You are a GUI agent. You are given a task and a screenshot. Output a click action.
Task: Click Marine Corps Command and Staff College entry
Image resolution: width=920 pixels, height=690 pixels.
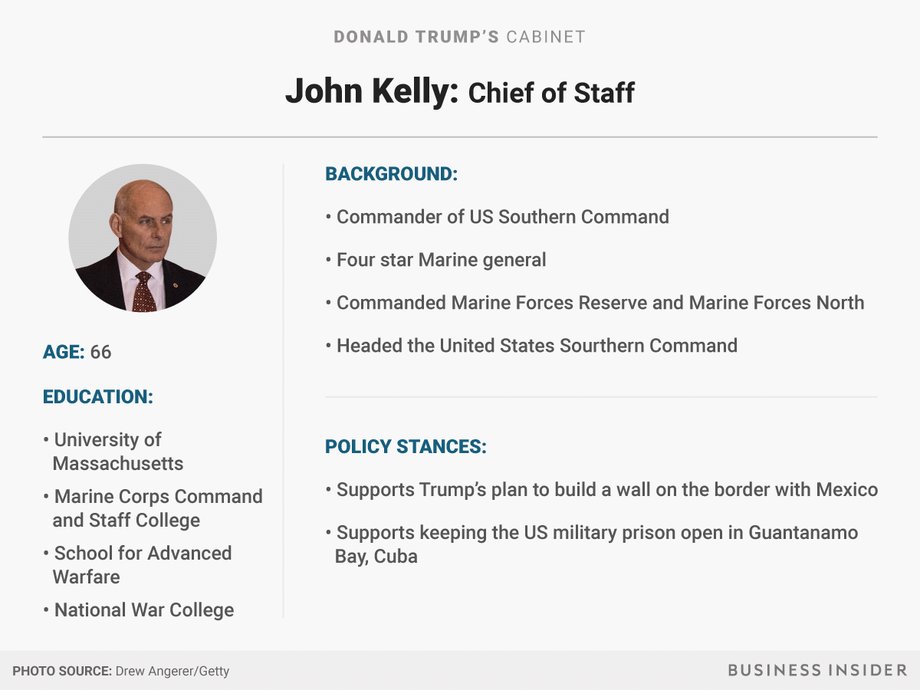pos(153,508)
